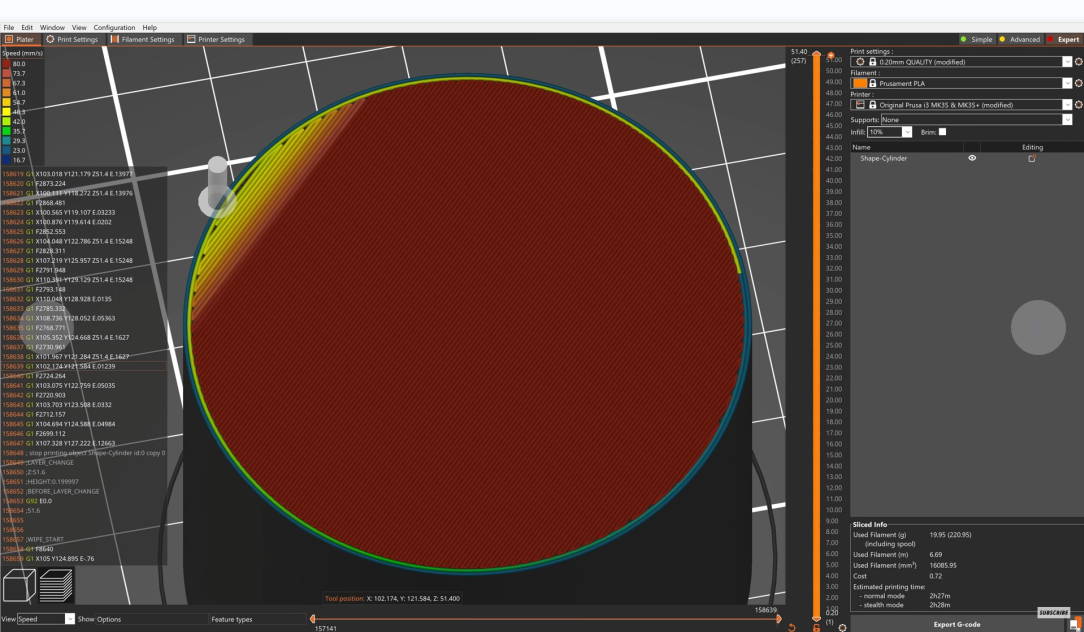Image resolution: width=1084 pixels, height=632 pixels.
Task: Open View type dropdown showing Speed
Action: coord(46,619)
